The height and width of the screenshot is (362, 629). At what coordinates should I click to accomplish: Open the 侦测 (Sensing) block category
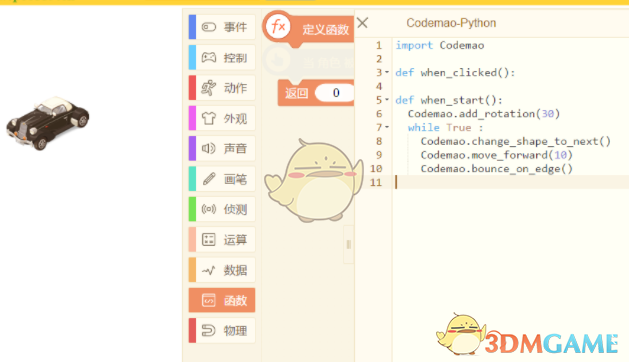tap(222, 209)
